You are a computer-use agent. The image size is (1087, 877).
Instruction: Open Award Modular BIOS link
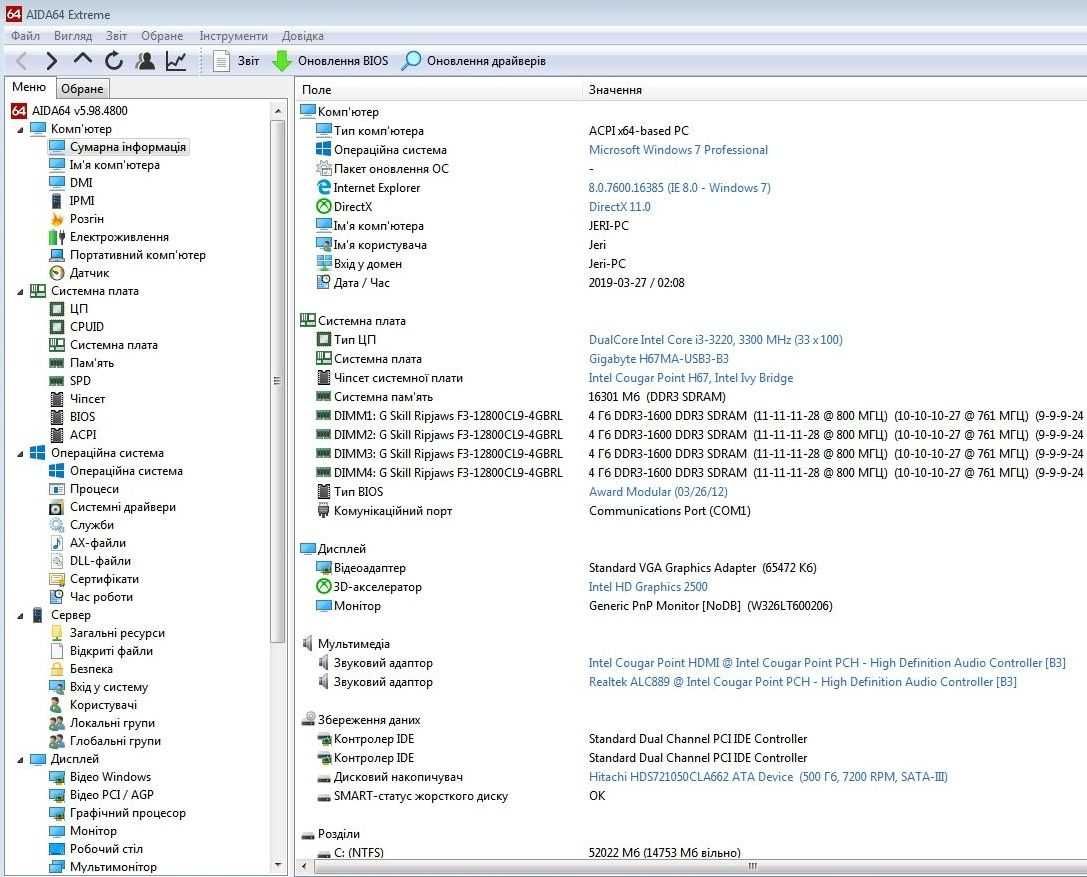pos(658,492)
